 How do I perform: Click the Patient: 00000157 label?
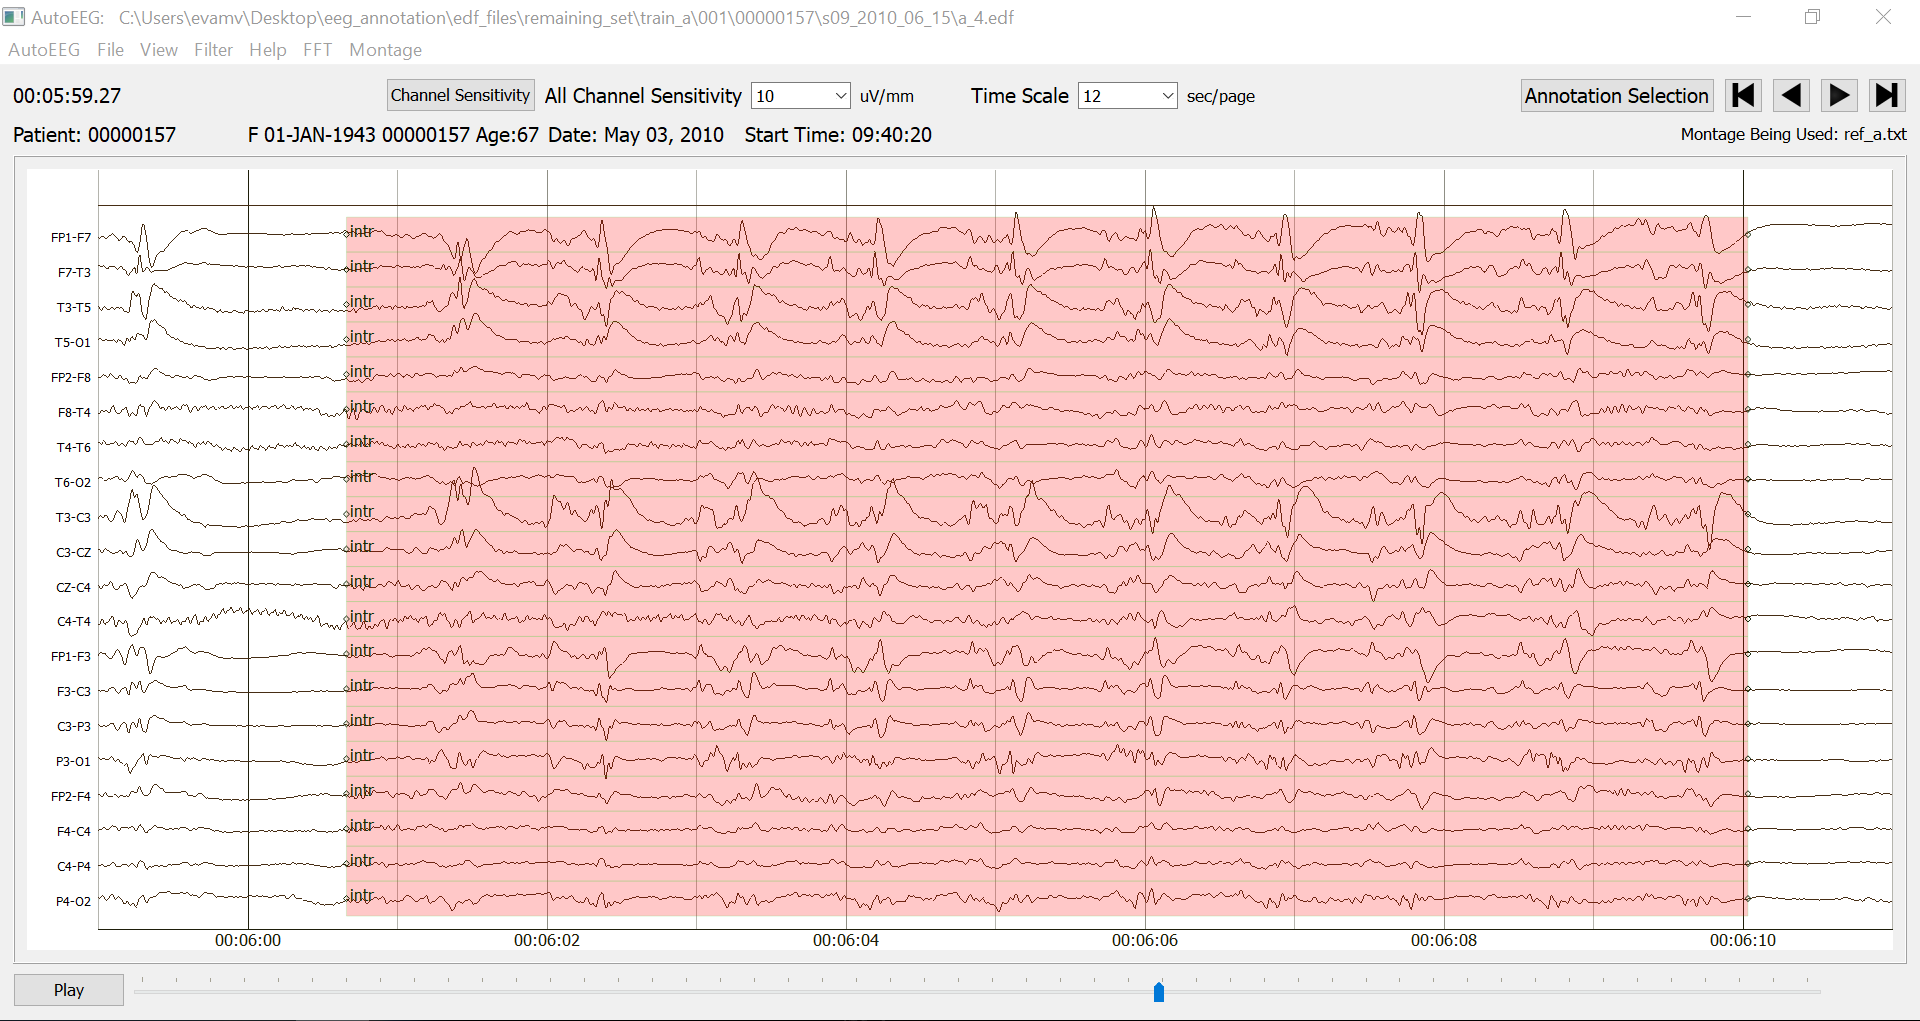tap(94, 135)
